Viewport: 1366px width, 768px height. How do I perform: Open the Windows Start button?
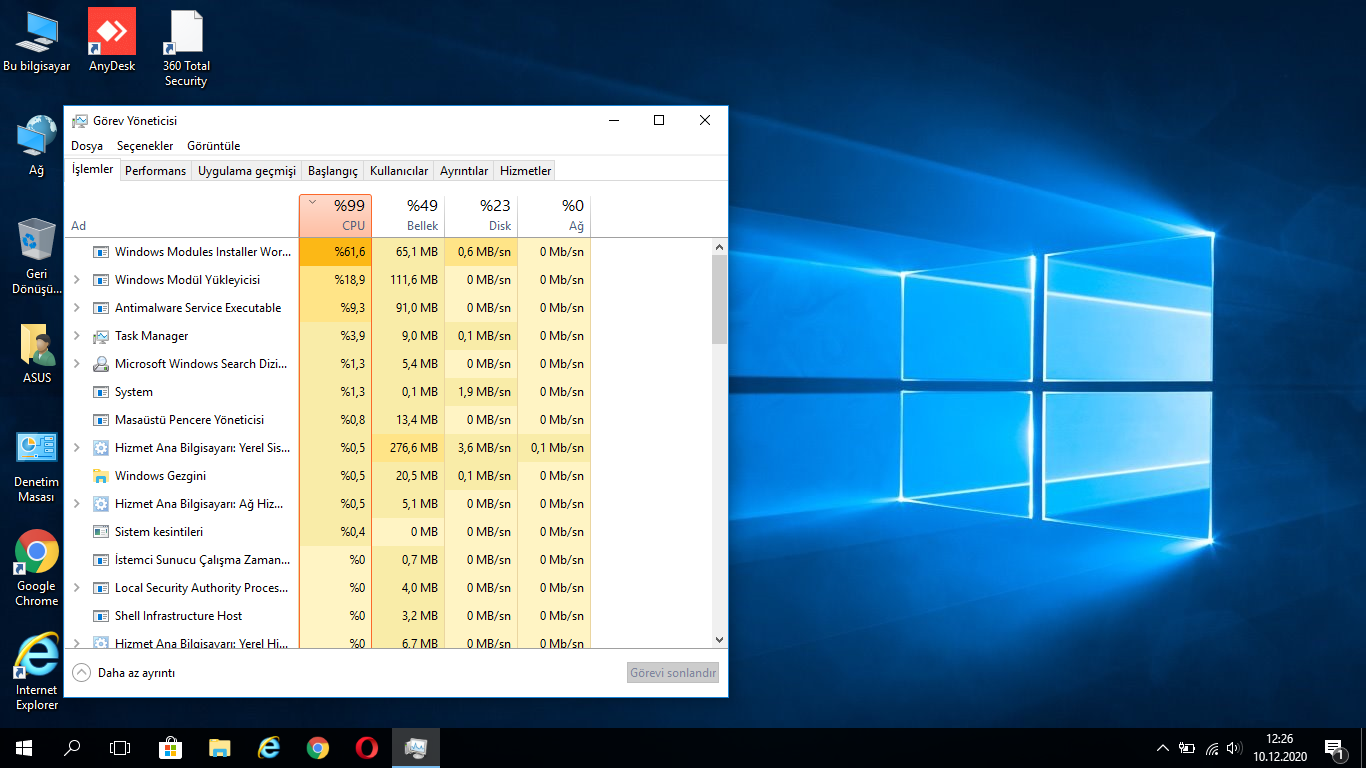(24, 747)
